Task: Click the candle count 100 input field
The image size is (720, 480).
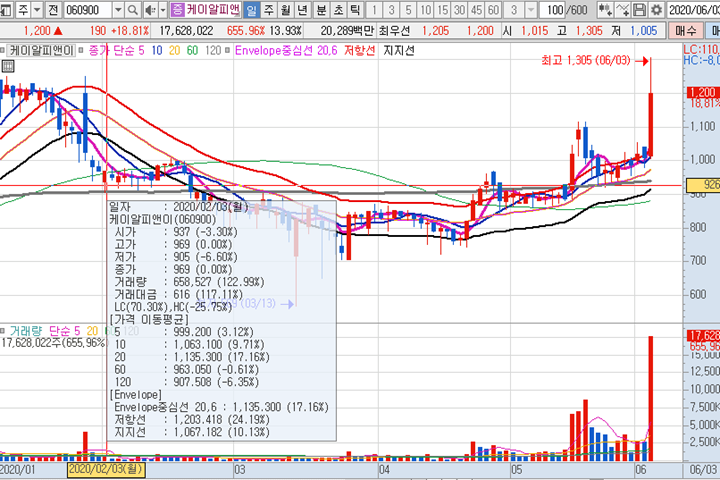Action: (x=552, y=9)
